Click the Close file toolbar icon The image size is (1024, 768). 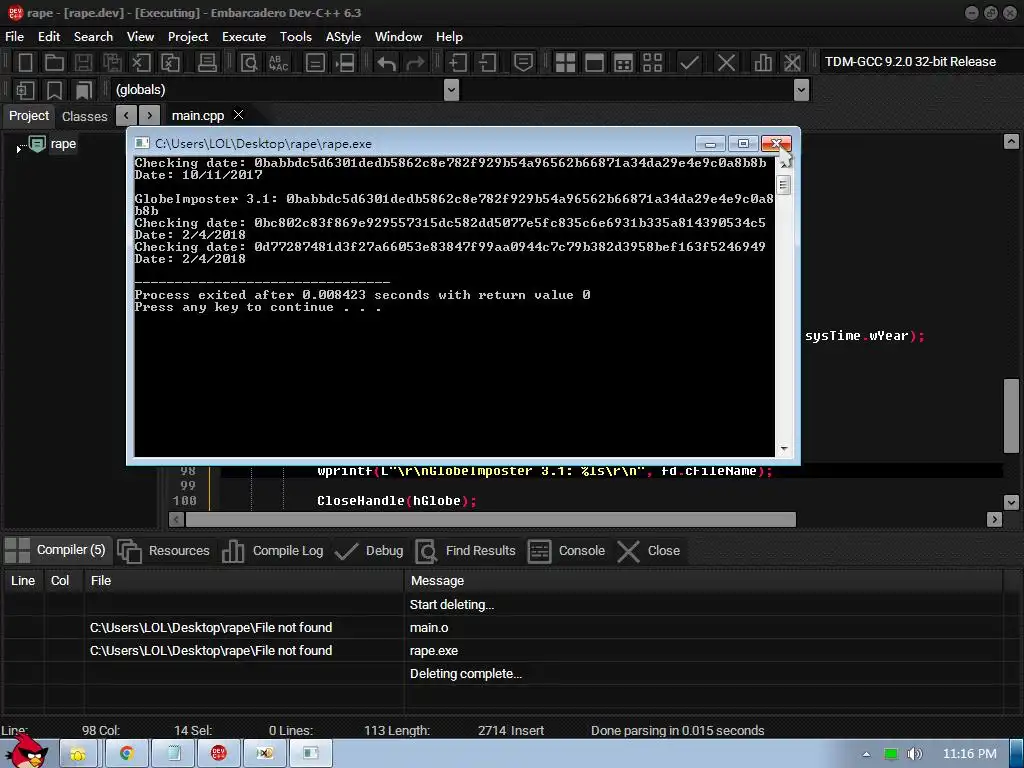click(141, 63)
